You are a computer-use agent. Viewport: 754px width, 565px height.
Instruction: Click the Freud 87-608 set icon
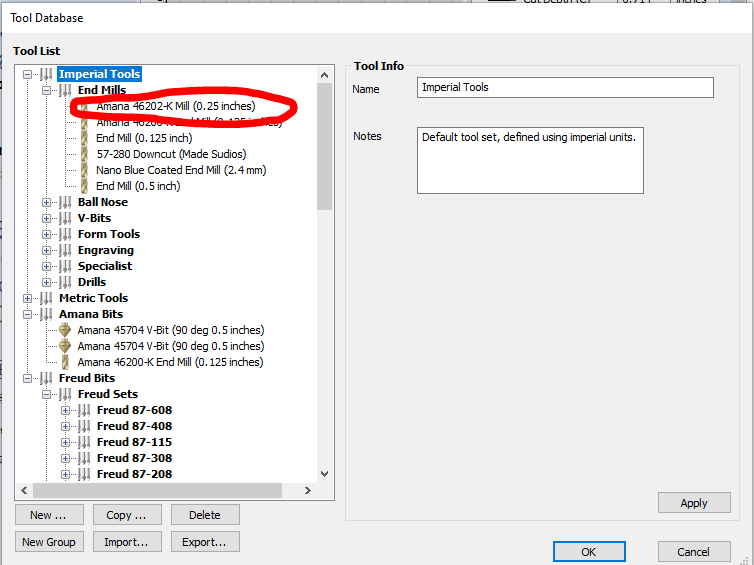[84, 410]
